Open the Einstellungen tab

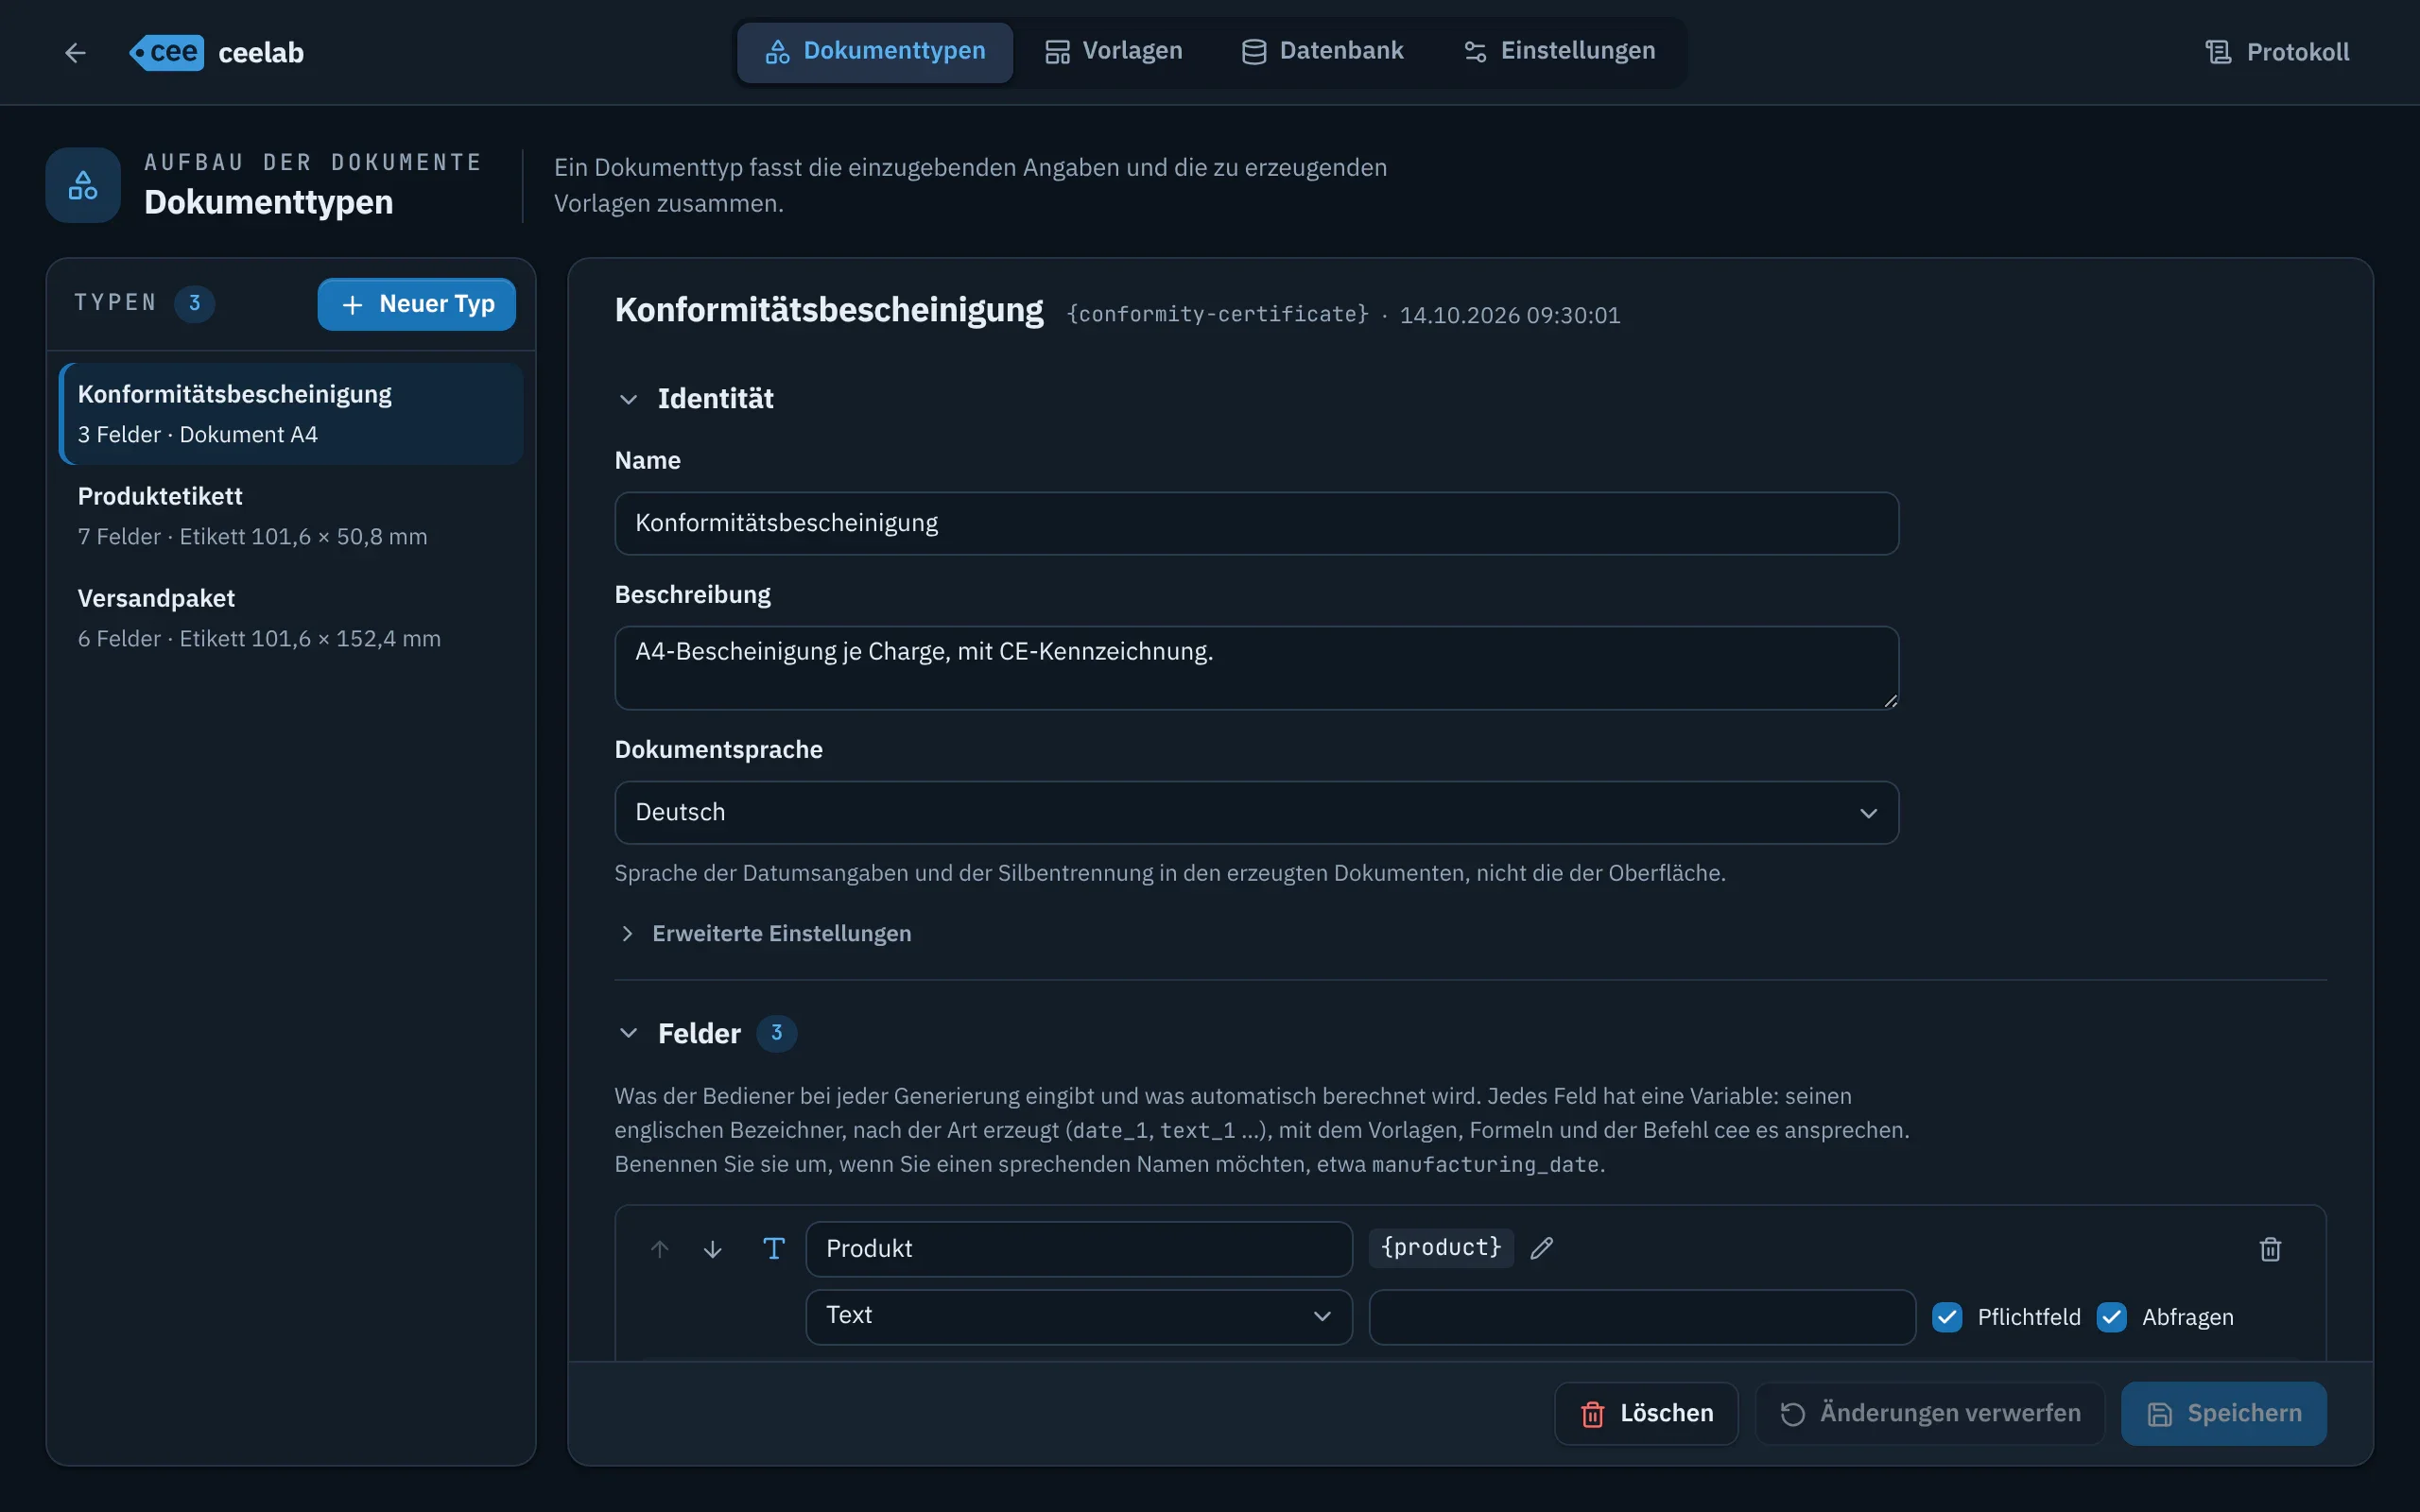(1559, 51)
